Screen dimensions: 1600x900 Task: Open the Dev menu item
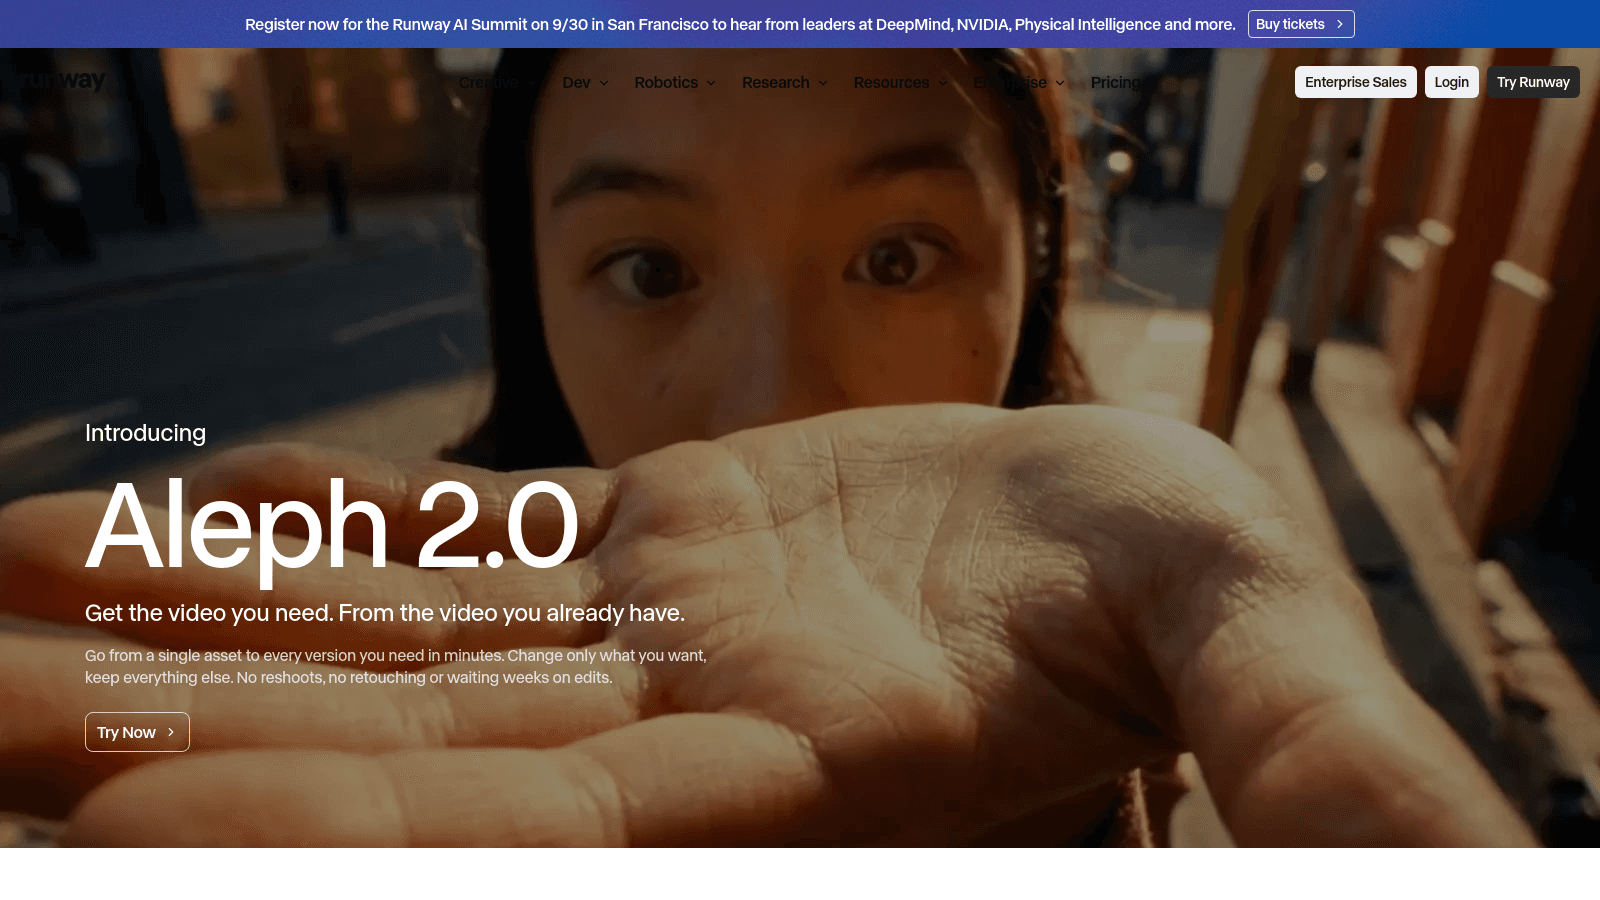point(576,82)
